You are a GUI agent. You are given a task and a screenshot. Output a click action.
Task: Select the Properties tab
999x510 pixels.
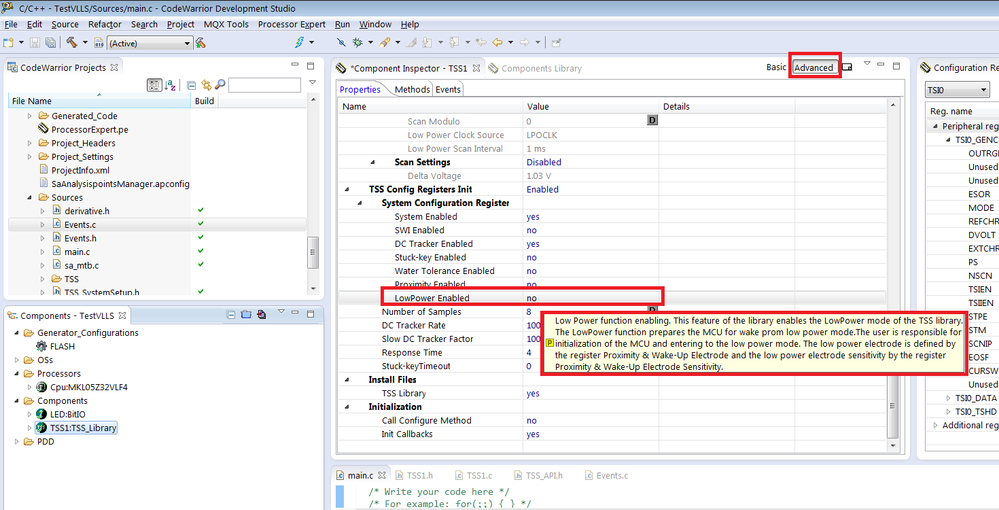coord(360,90)
